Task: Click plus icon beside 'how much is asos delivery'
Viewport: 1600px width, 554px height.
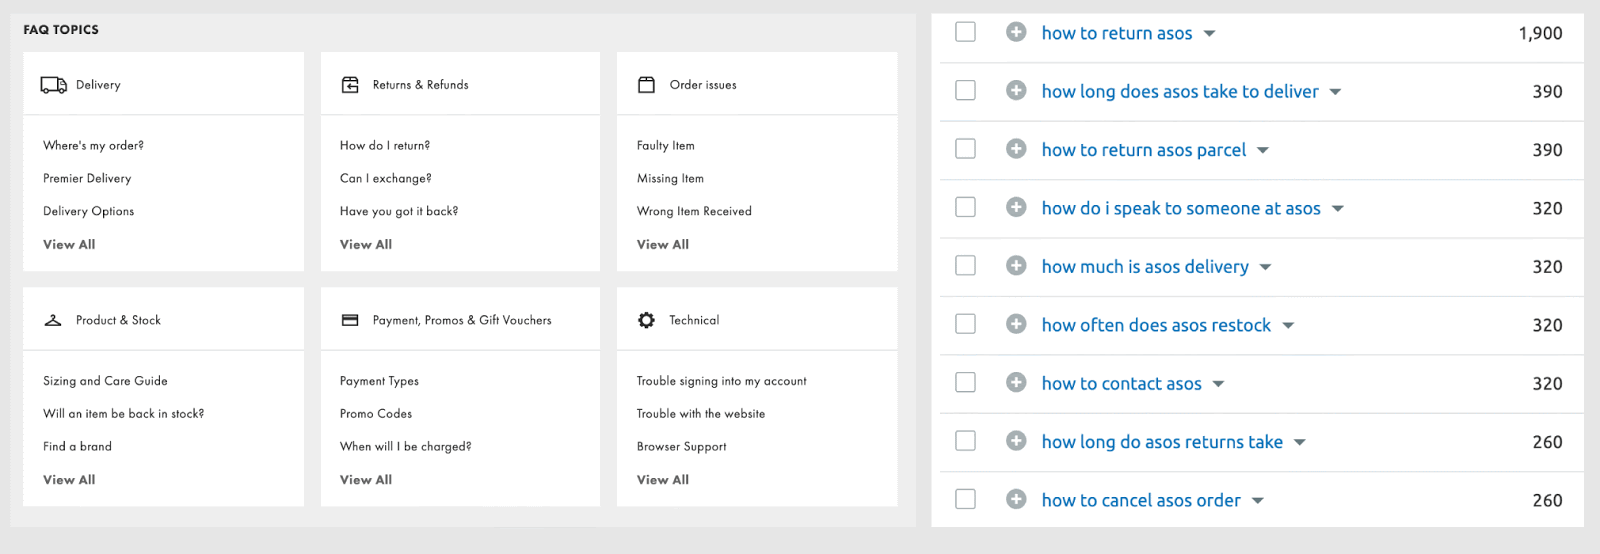Action: pos(1016,266)
